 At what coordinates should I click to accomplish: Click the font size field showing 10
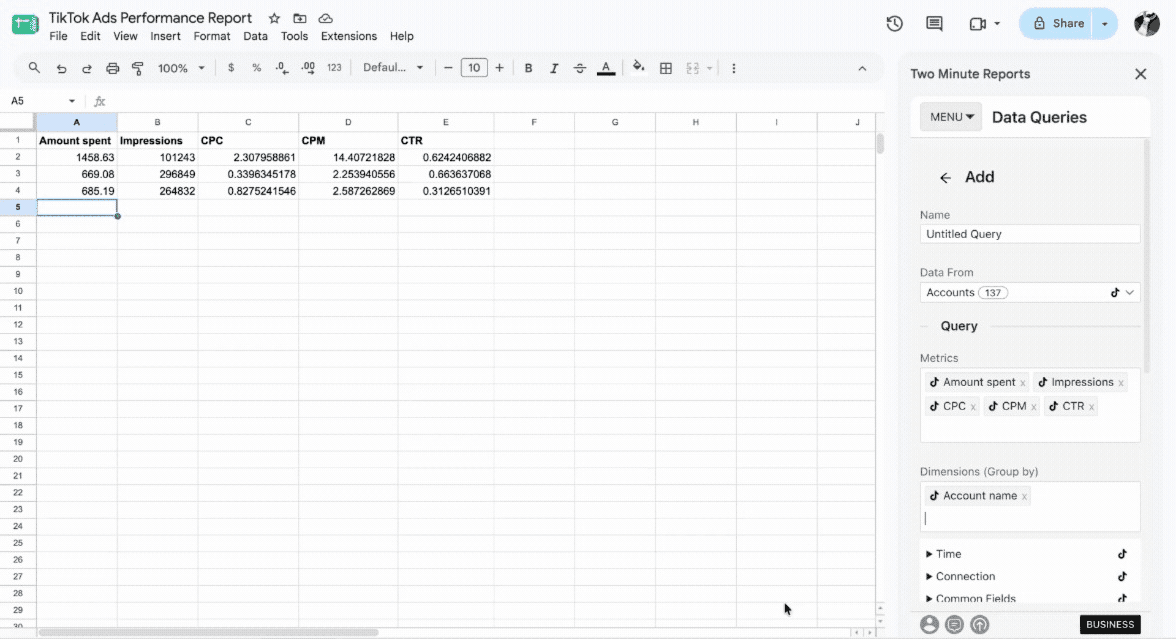pos(474,68)
